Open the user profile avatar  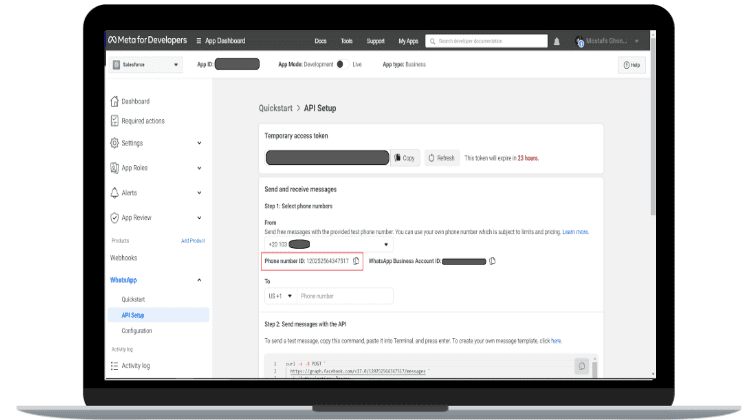[x=579, y=42]
